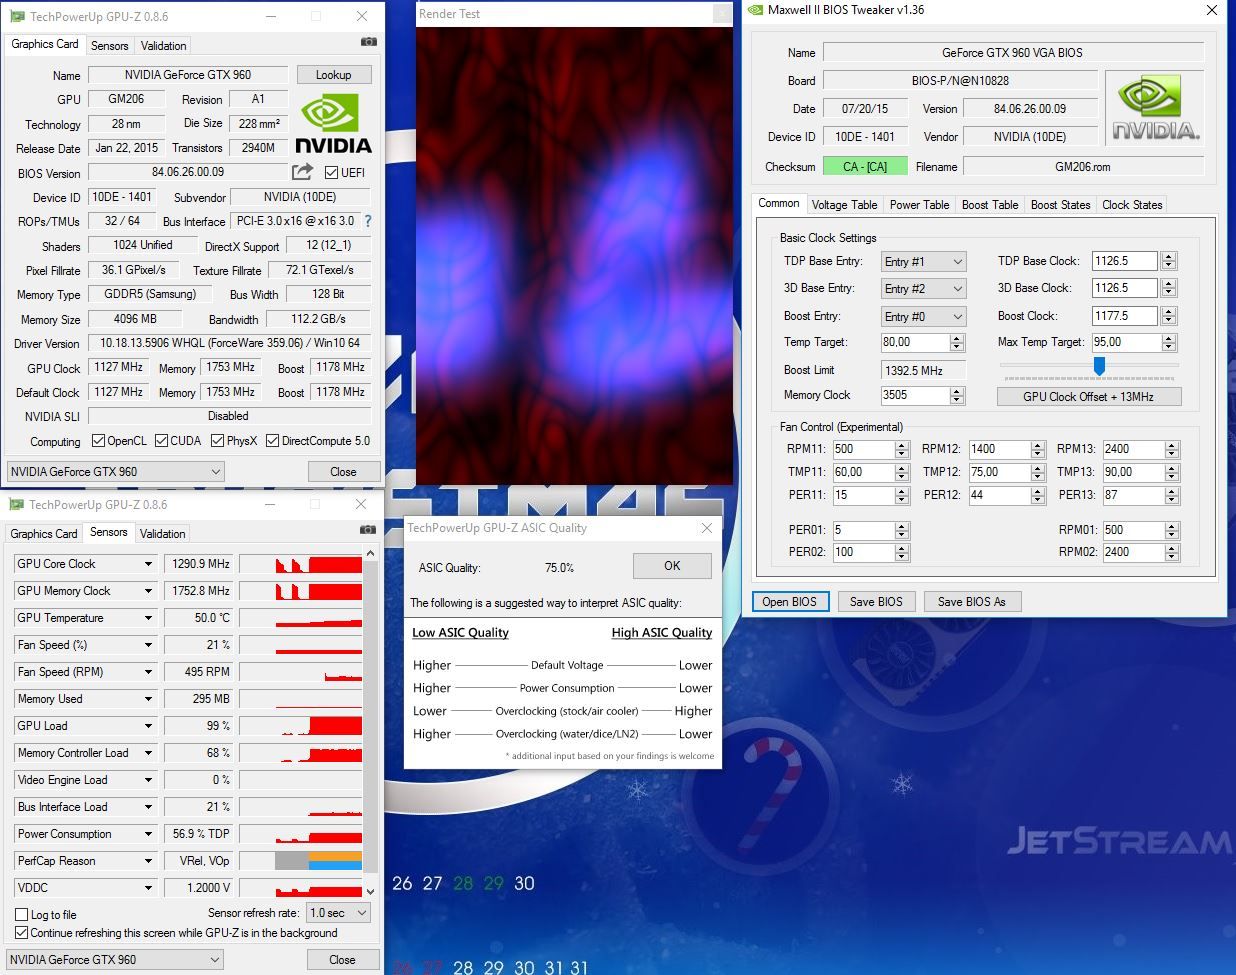Click the camera screenshot icon in top GPU-Z window

[369, 42]
